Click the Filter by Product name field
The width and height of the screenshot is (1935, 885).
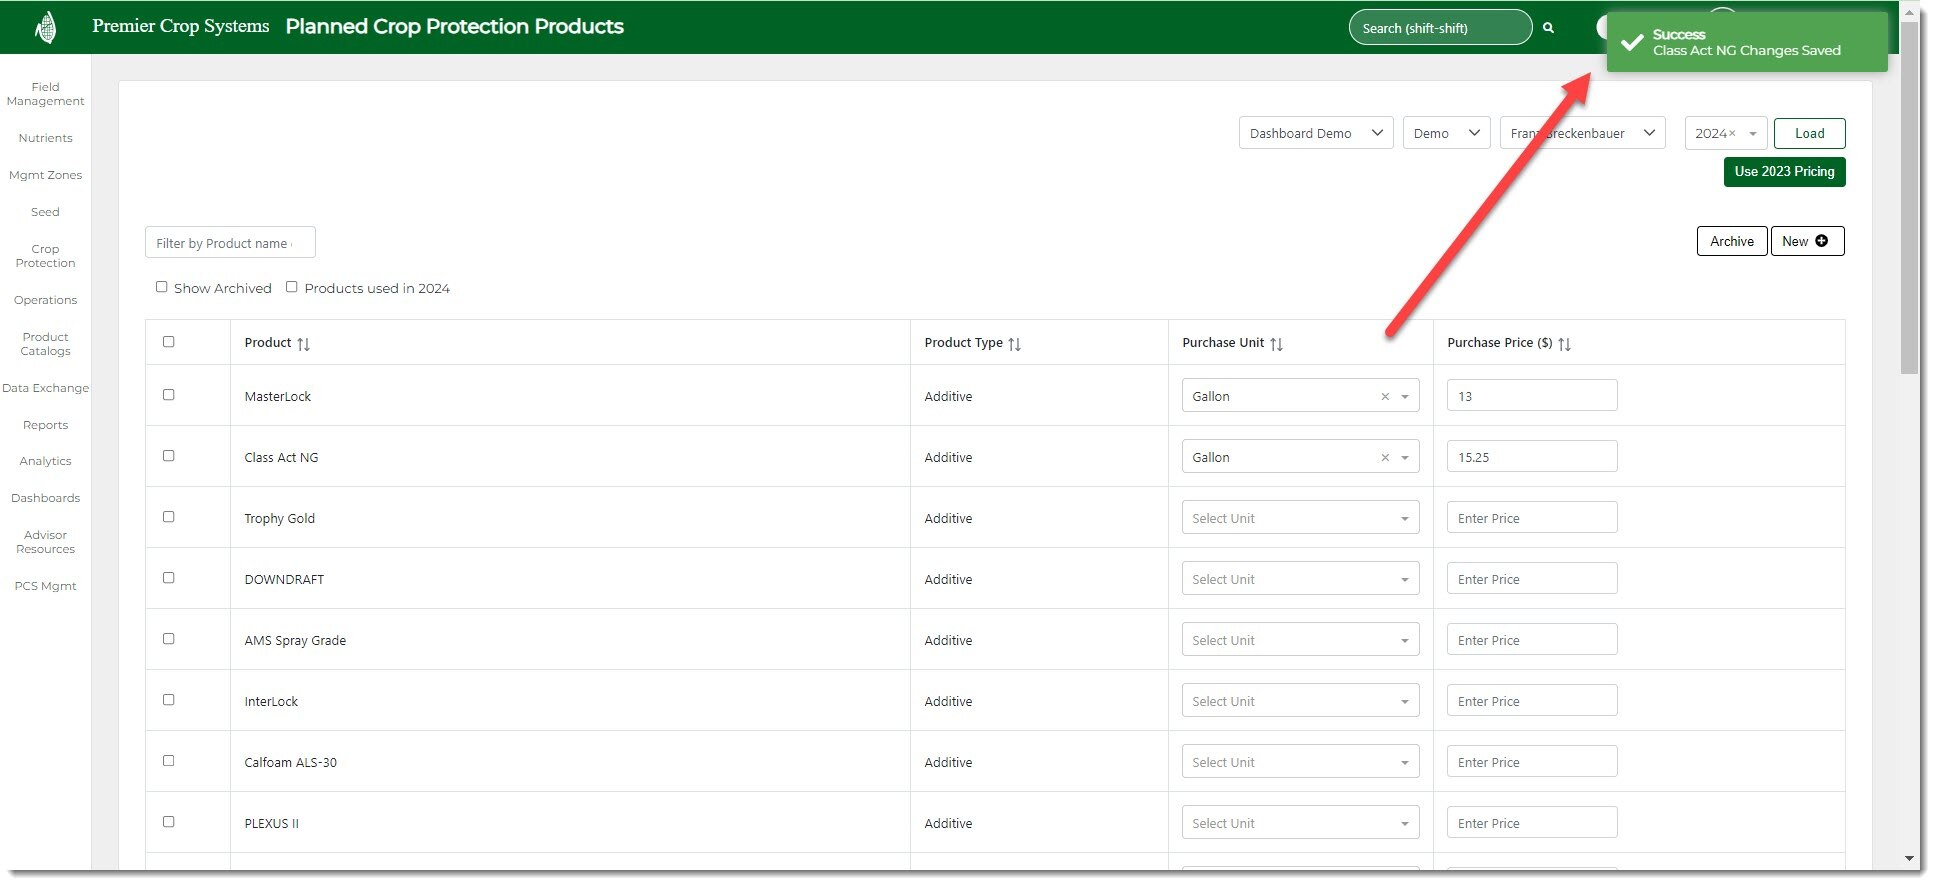(x=230, y=243)
